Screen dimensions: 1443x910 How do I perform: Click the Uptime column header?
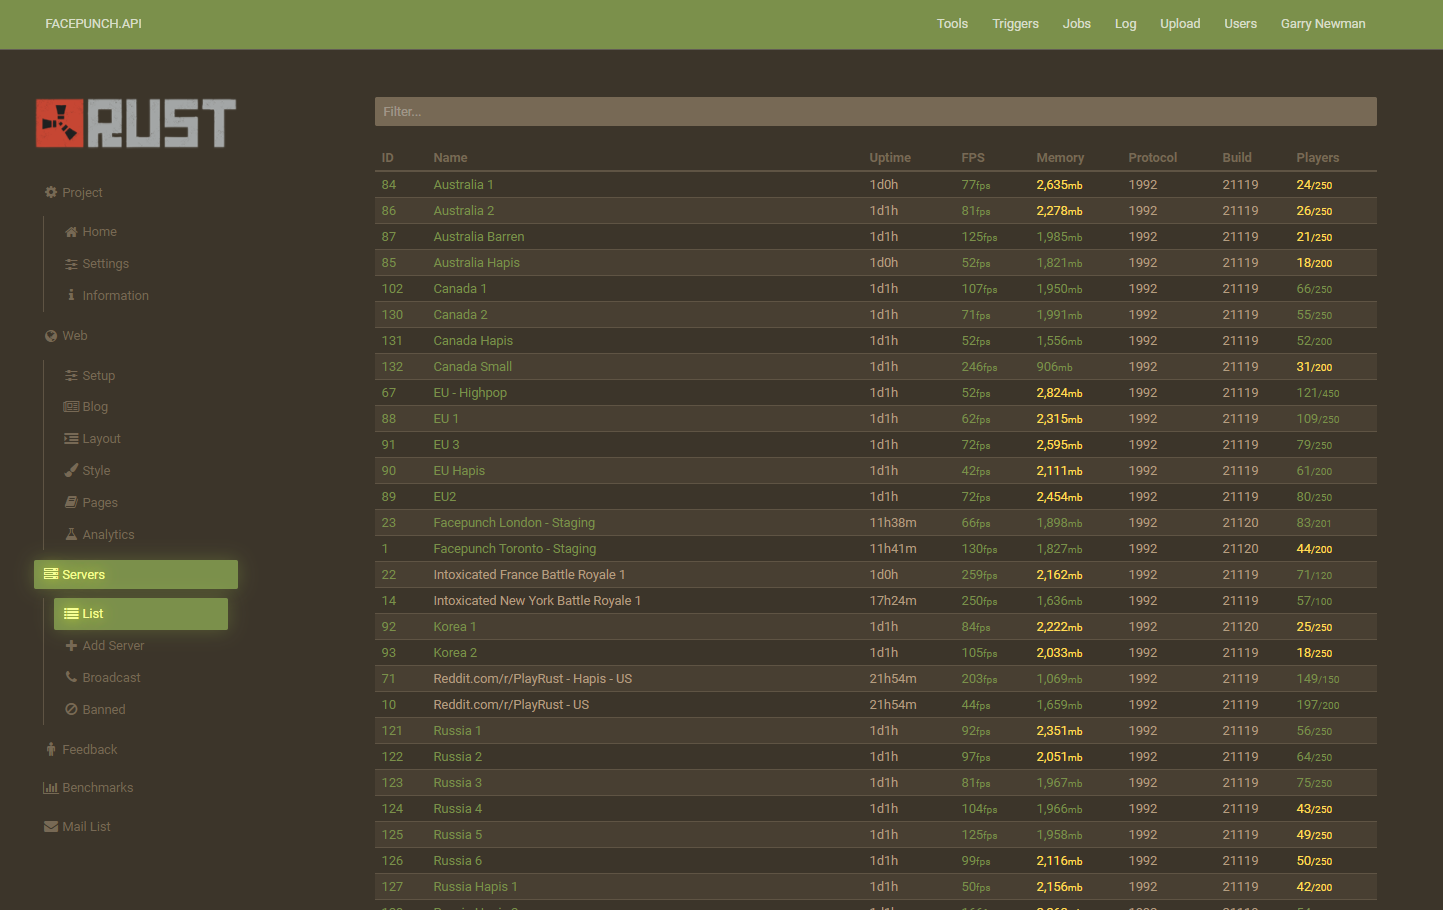pyautogui.click(x=890, y=158)
